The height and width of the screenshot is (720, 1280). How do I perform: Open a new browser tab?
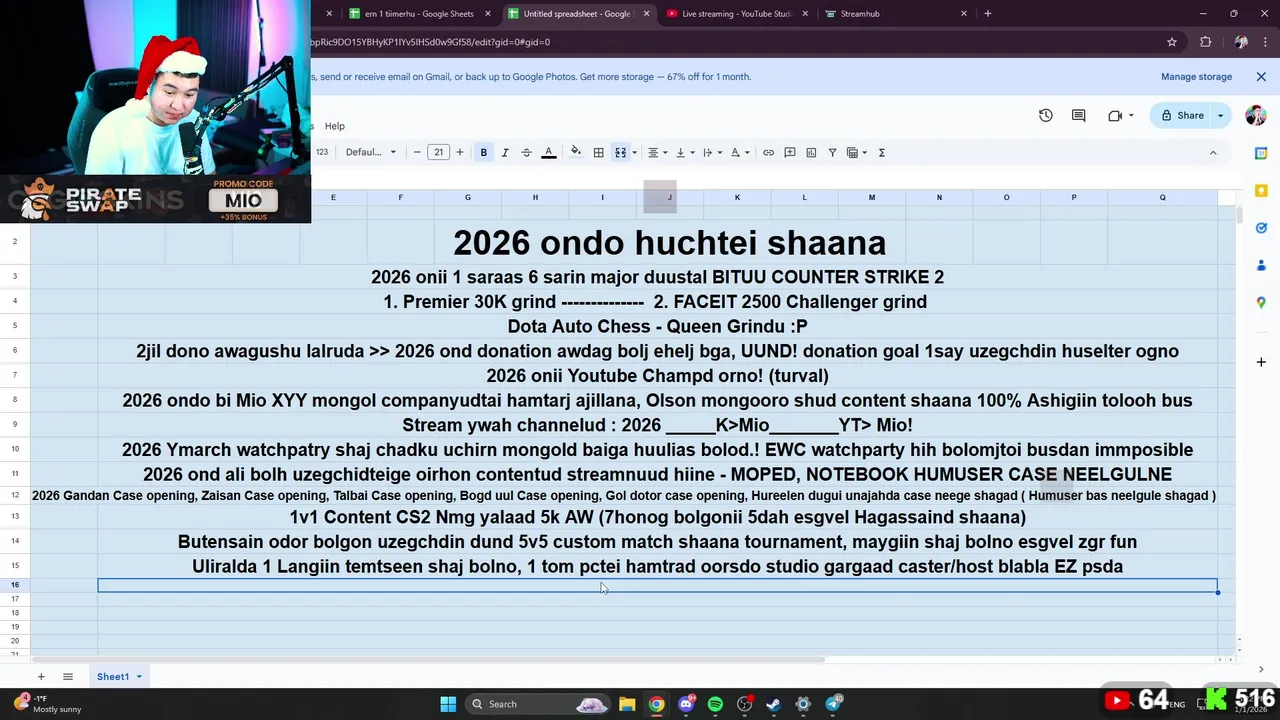pyautogui.click(x=987, y=14)
